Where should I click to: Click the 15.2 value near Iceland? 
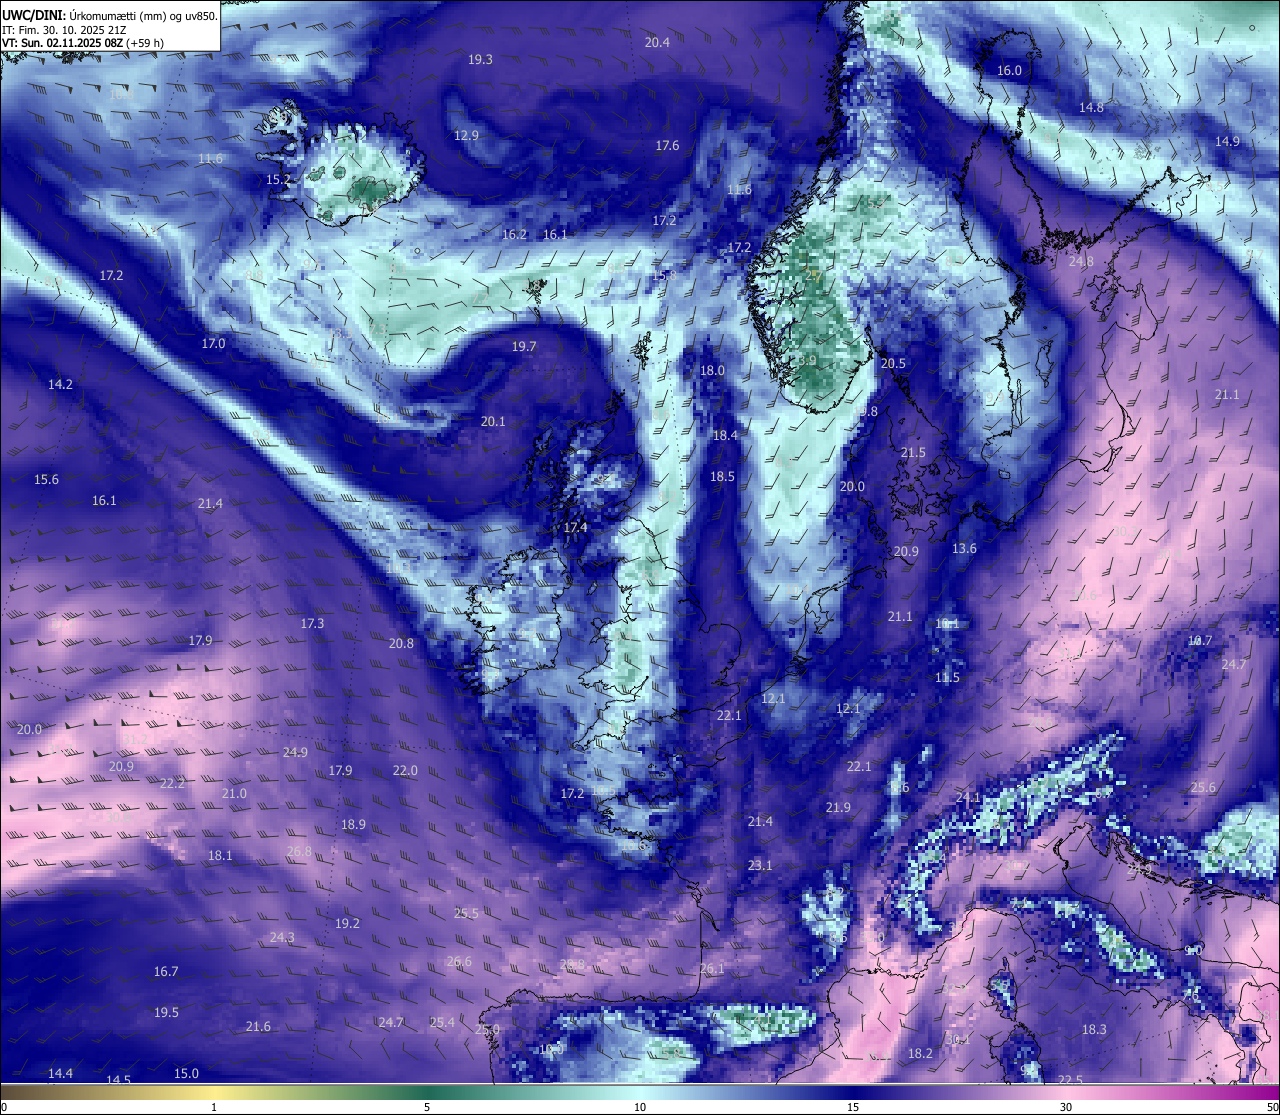tap(278, 180)
